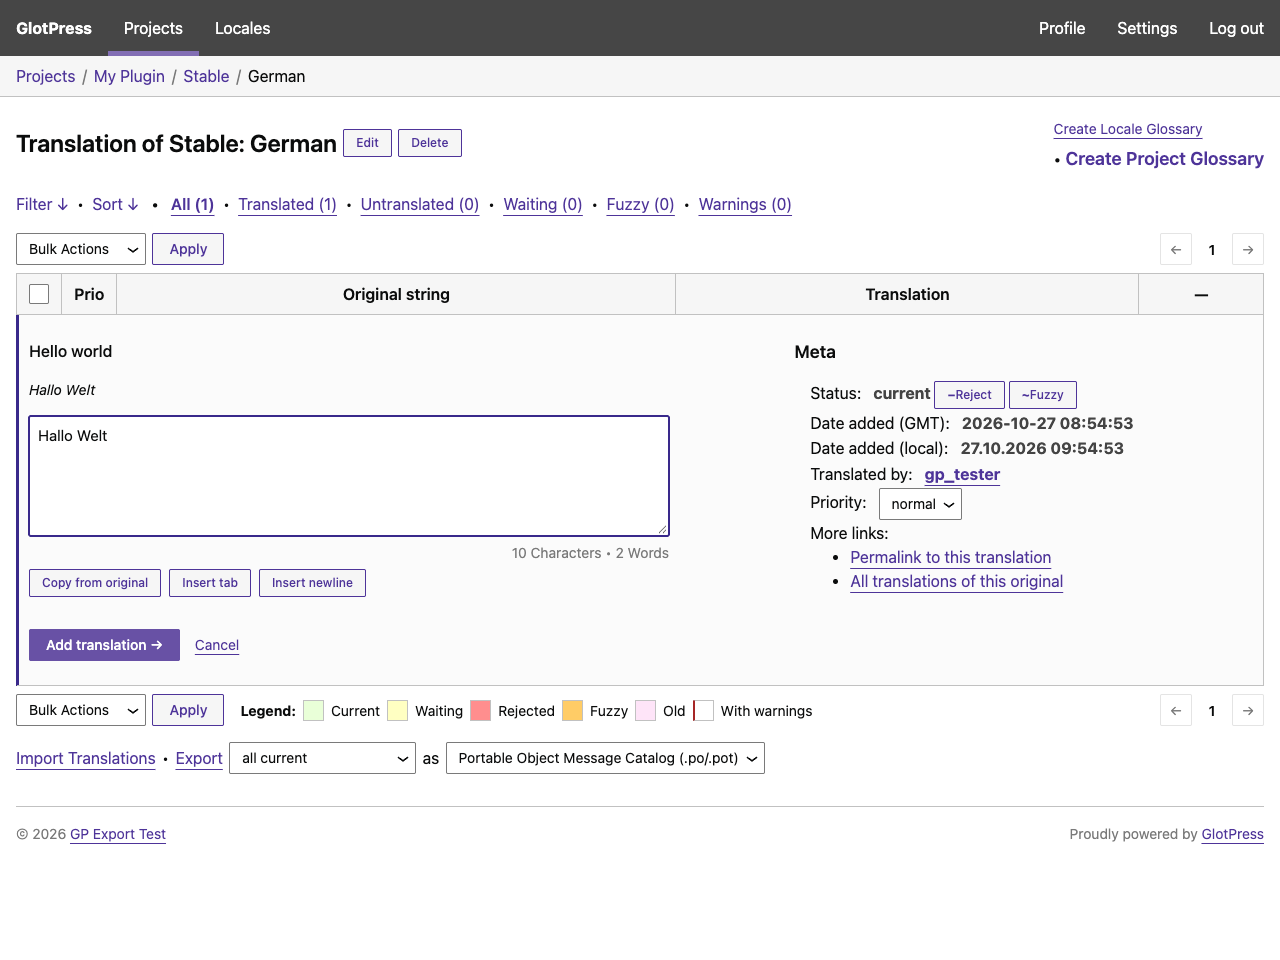The width and height of the screenshot is (1280, 960).
Task: Go to previous page using top pagination arrow
Action: click(x=1176, y=249)
